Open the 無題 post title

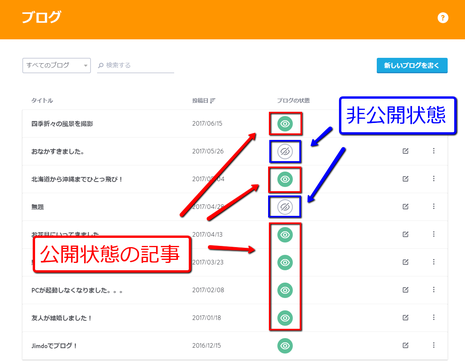(38, 207)
